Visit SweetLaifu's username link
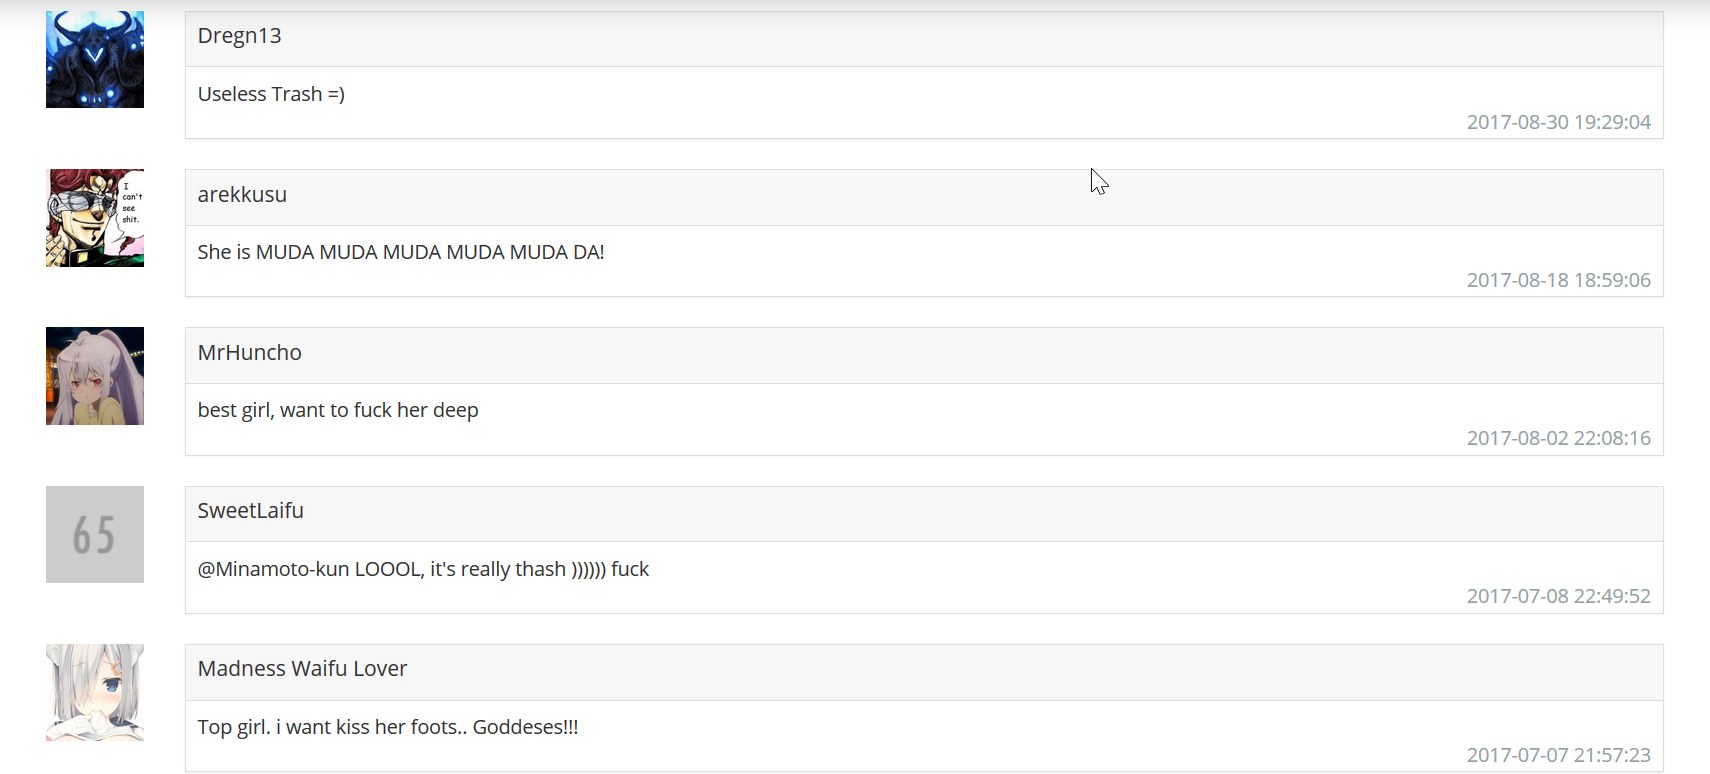 coord(251,511)
